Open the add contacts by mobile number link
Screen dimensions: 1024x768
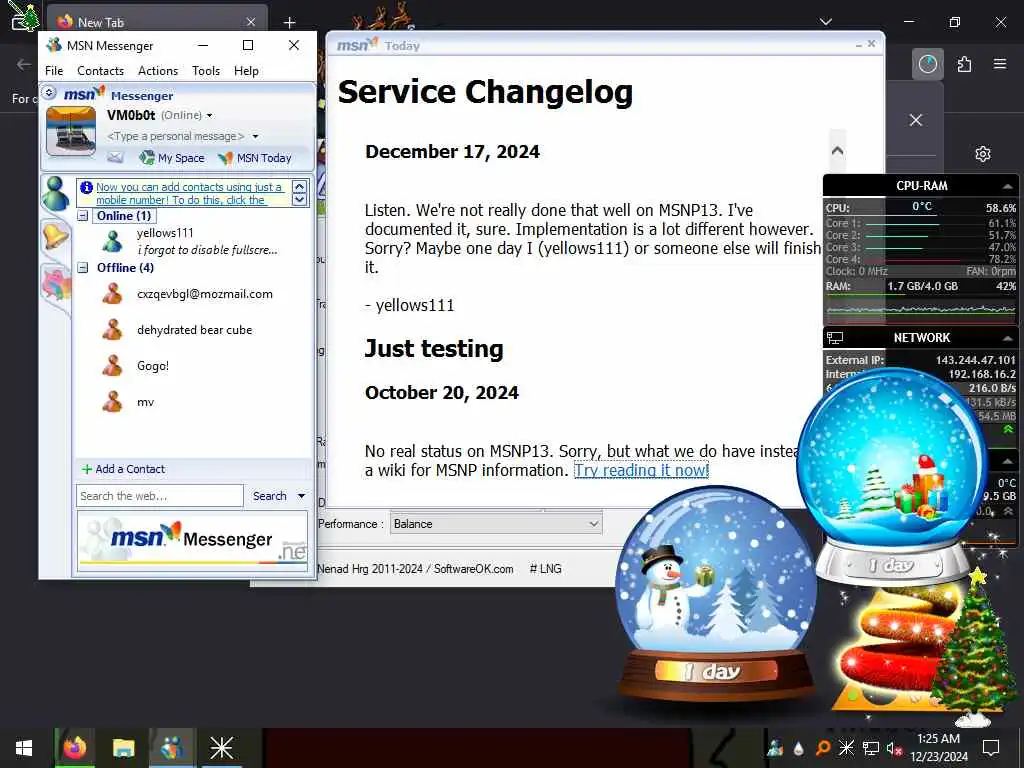pos(189,193)
